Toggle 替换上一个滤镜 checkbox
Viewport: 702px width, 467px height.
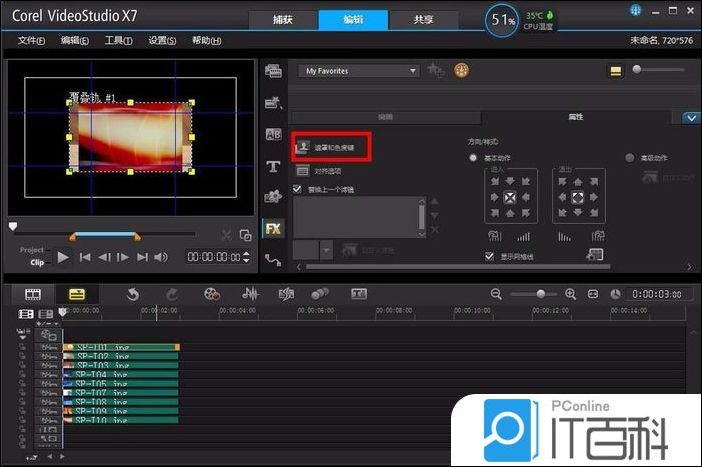297,189
